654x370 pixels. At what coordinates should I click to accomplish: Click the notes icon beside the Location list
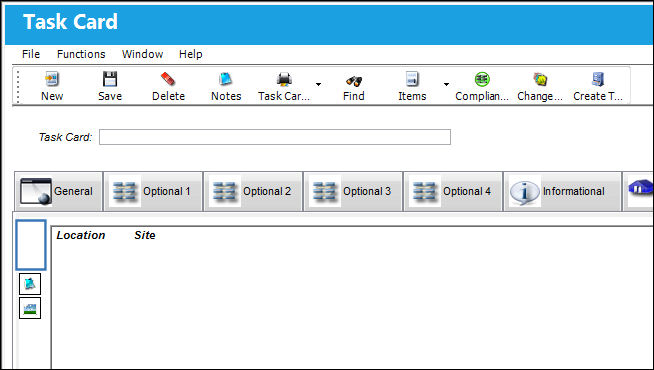click(x=30, y=284)
